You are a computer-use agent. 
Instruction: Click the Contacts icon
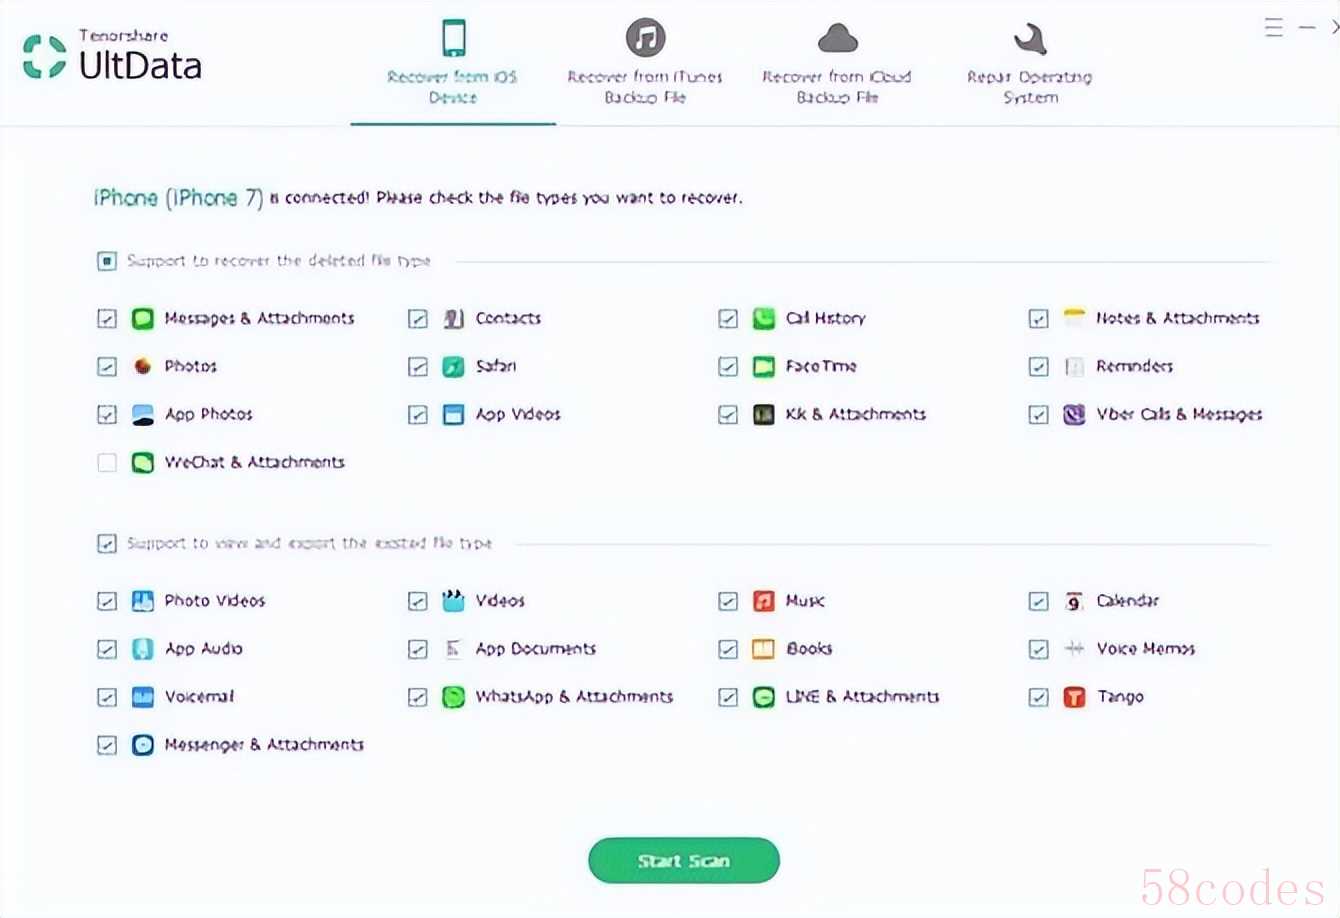pyautogui.click(x=454, y=318)
